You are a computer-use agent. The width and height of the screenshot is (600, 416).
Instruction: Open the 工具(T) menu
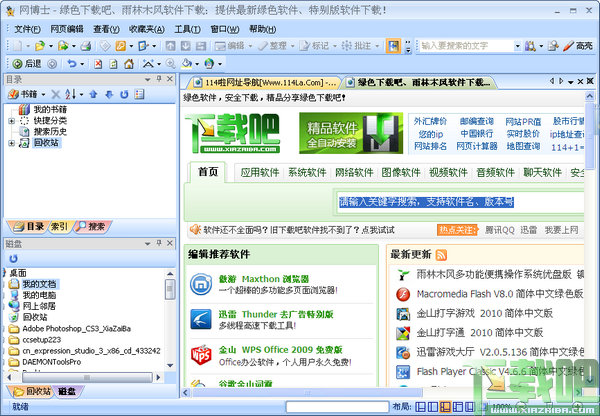187,29
